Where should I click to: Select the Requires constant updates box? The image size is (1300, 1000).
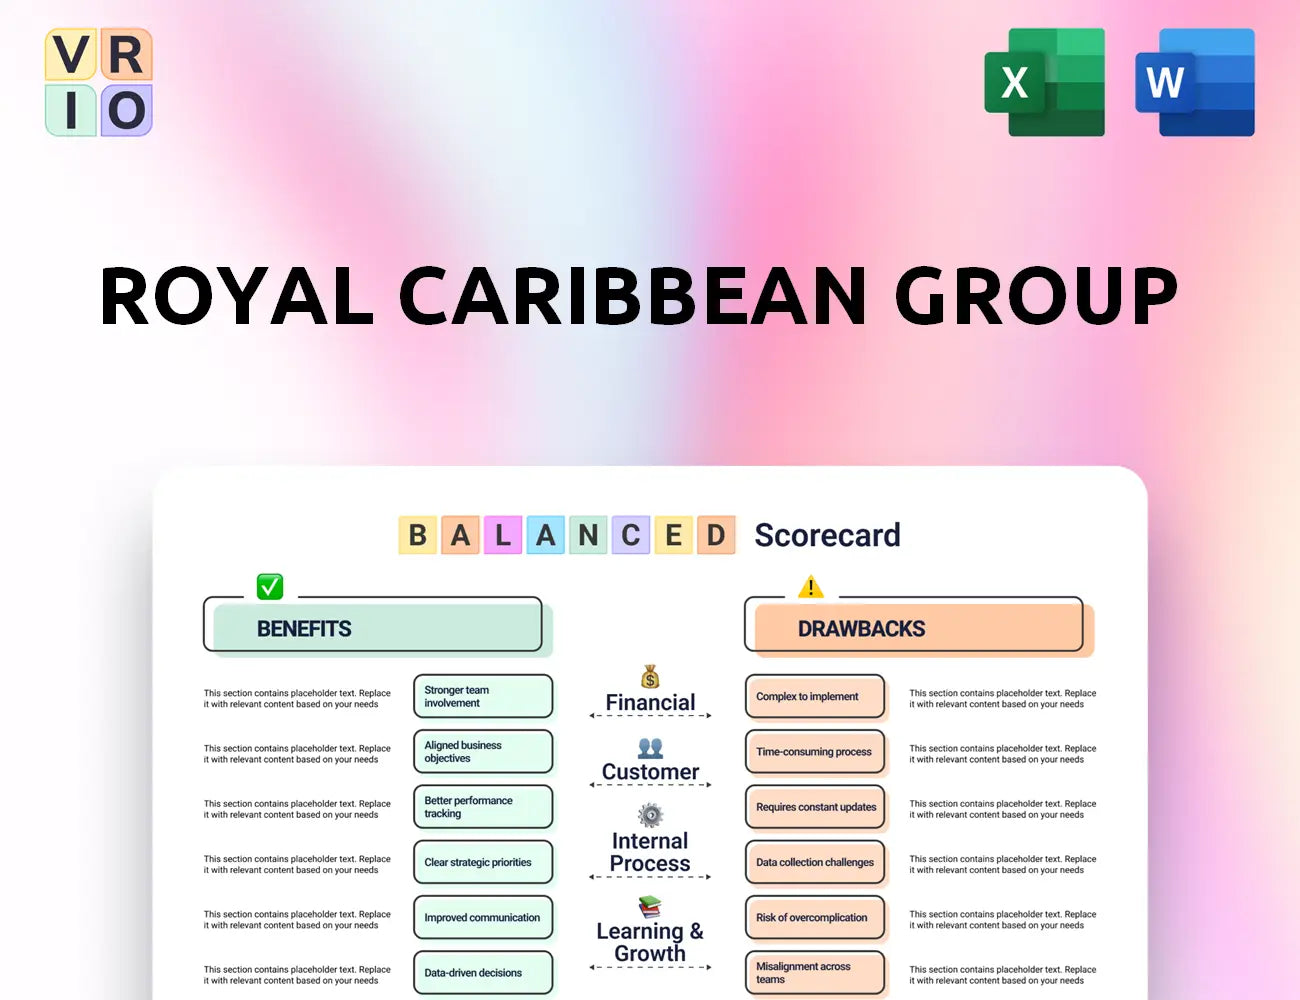tap(815, 807)
